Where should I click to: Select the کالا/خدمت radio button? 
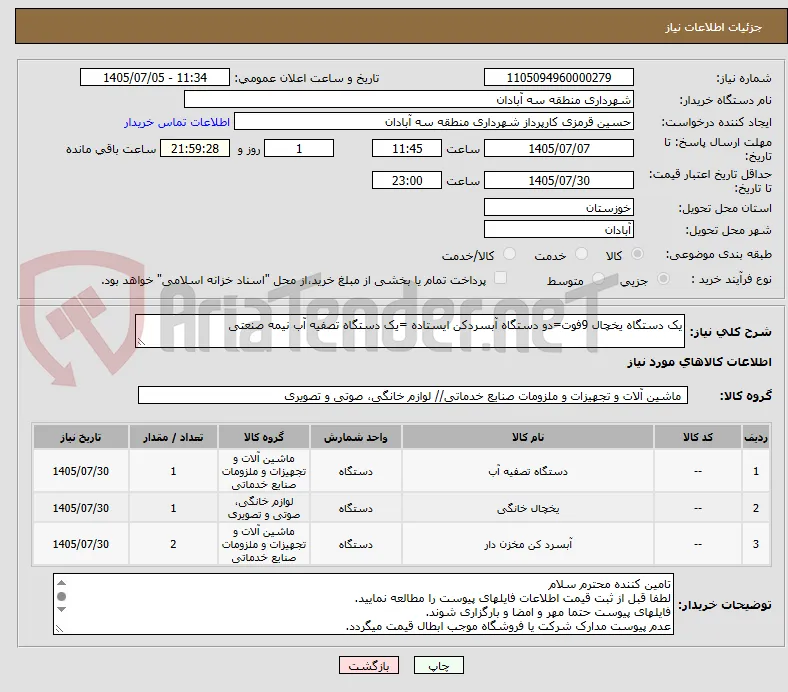point(509,254)
